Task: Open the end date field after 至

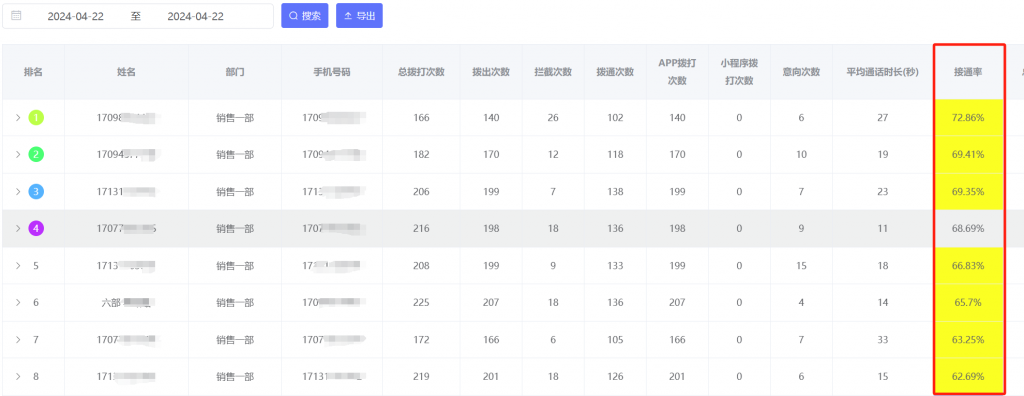Action: pyautogui.click(x=195, y=16)
